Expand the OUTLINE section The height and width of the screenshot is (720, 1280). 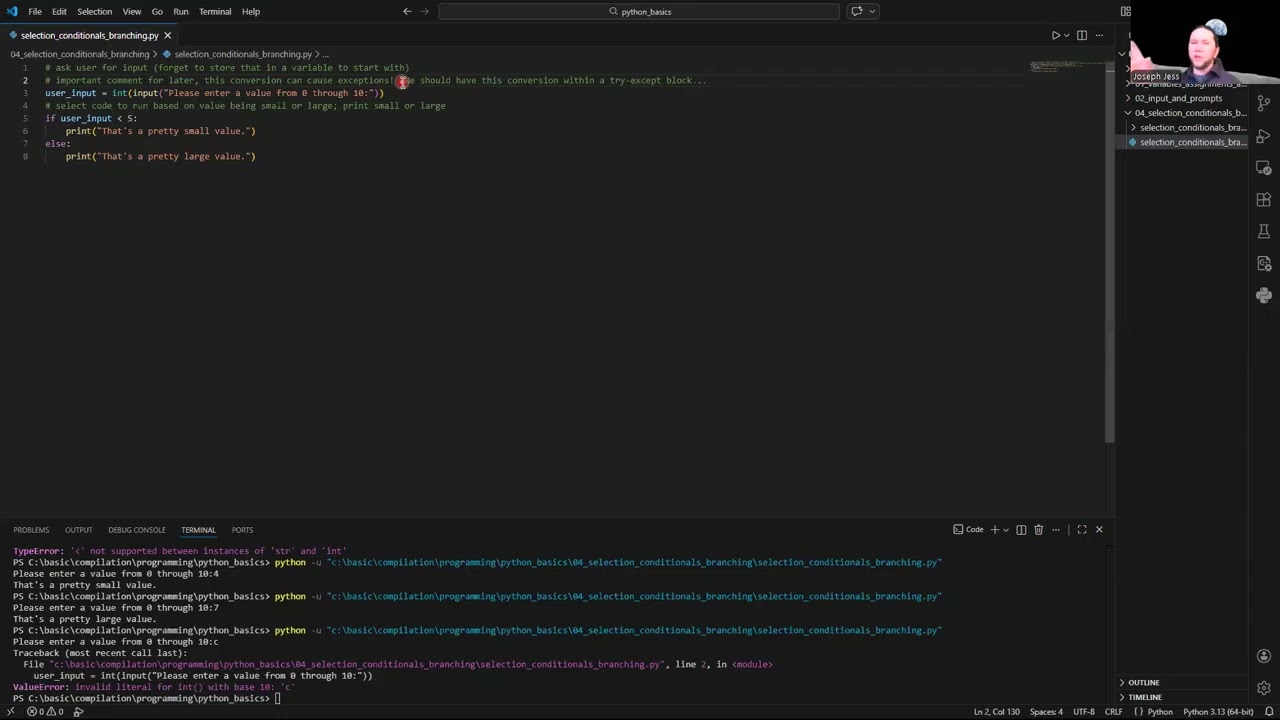pos(1143,683)
